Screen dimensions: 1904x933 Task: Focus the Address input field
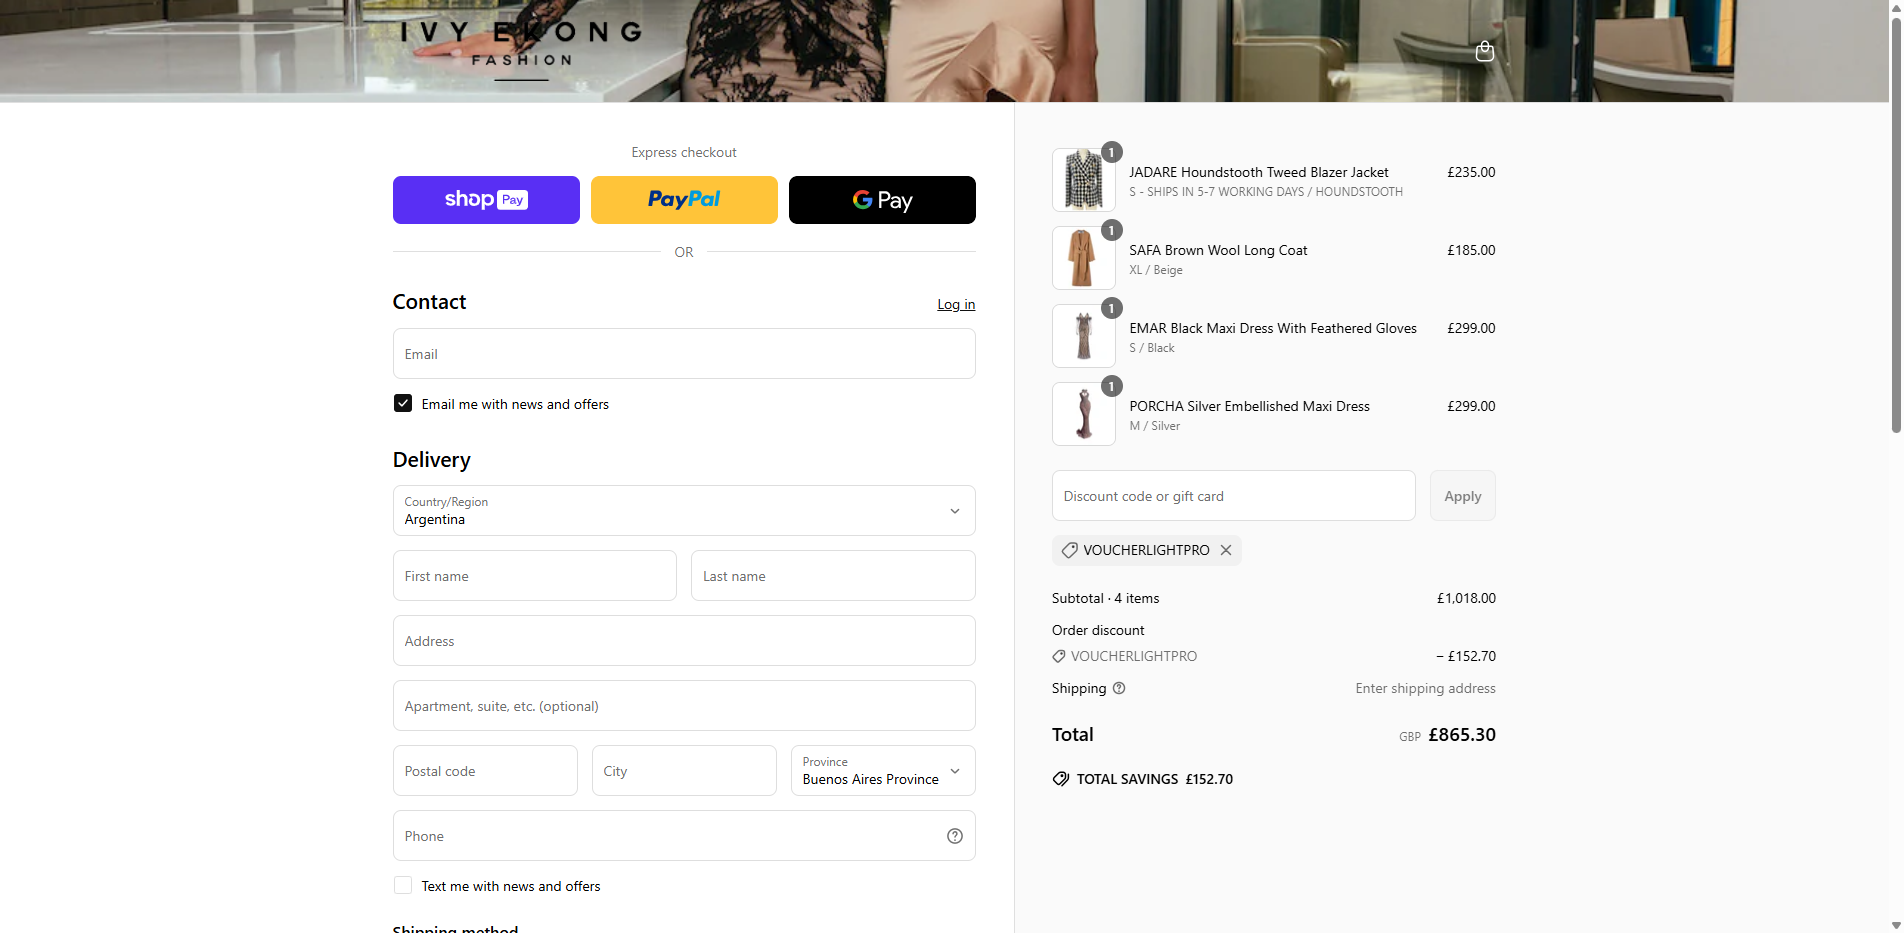pyautogui.click(x=684, y=641)
